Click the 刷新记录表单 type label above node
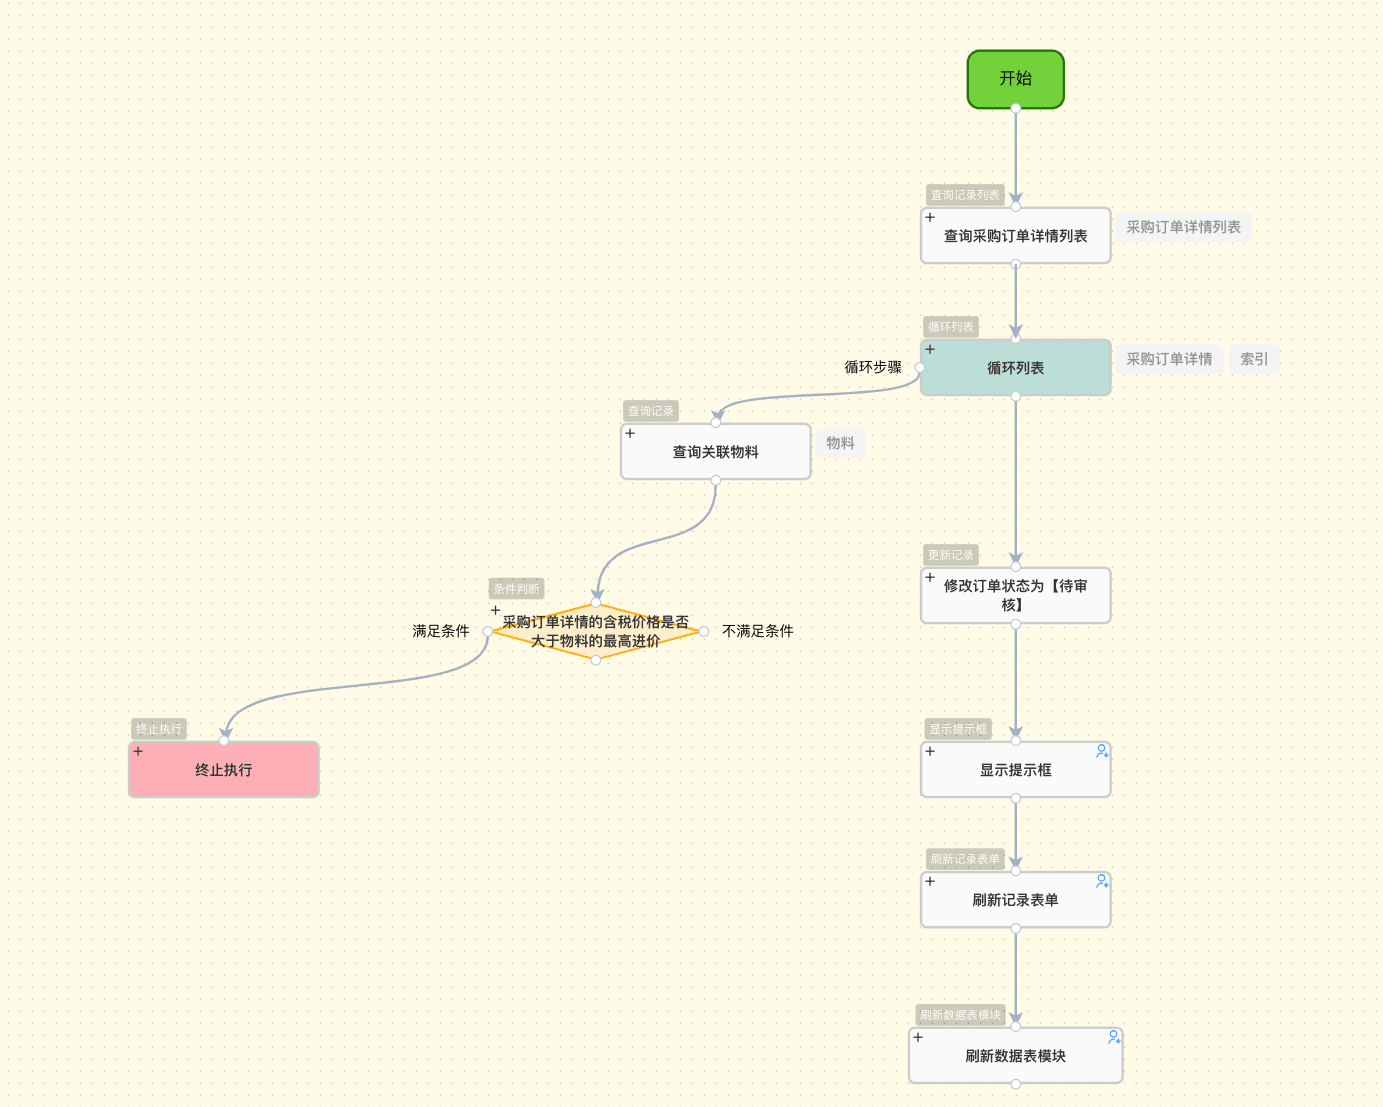The image size is (1383, 1107). [x=965, y=859]
